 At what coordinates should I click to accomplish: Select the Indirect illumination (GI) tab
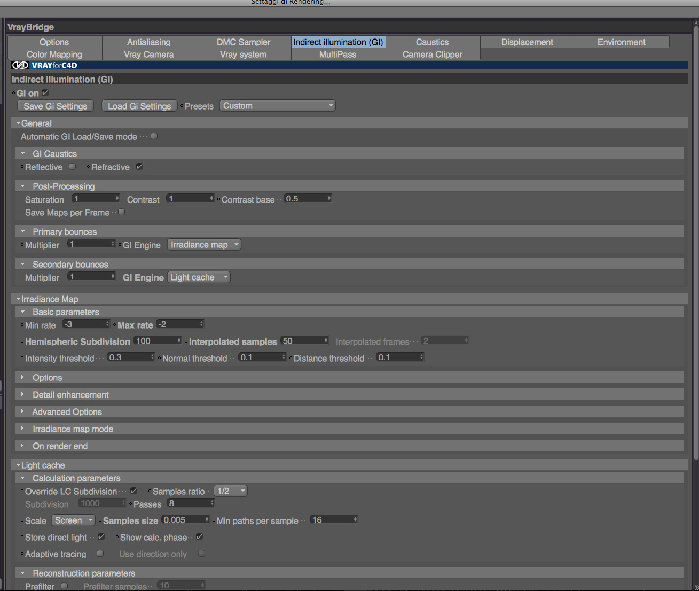[x=338, y=42]
